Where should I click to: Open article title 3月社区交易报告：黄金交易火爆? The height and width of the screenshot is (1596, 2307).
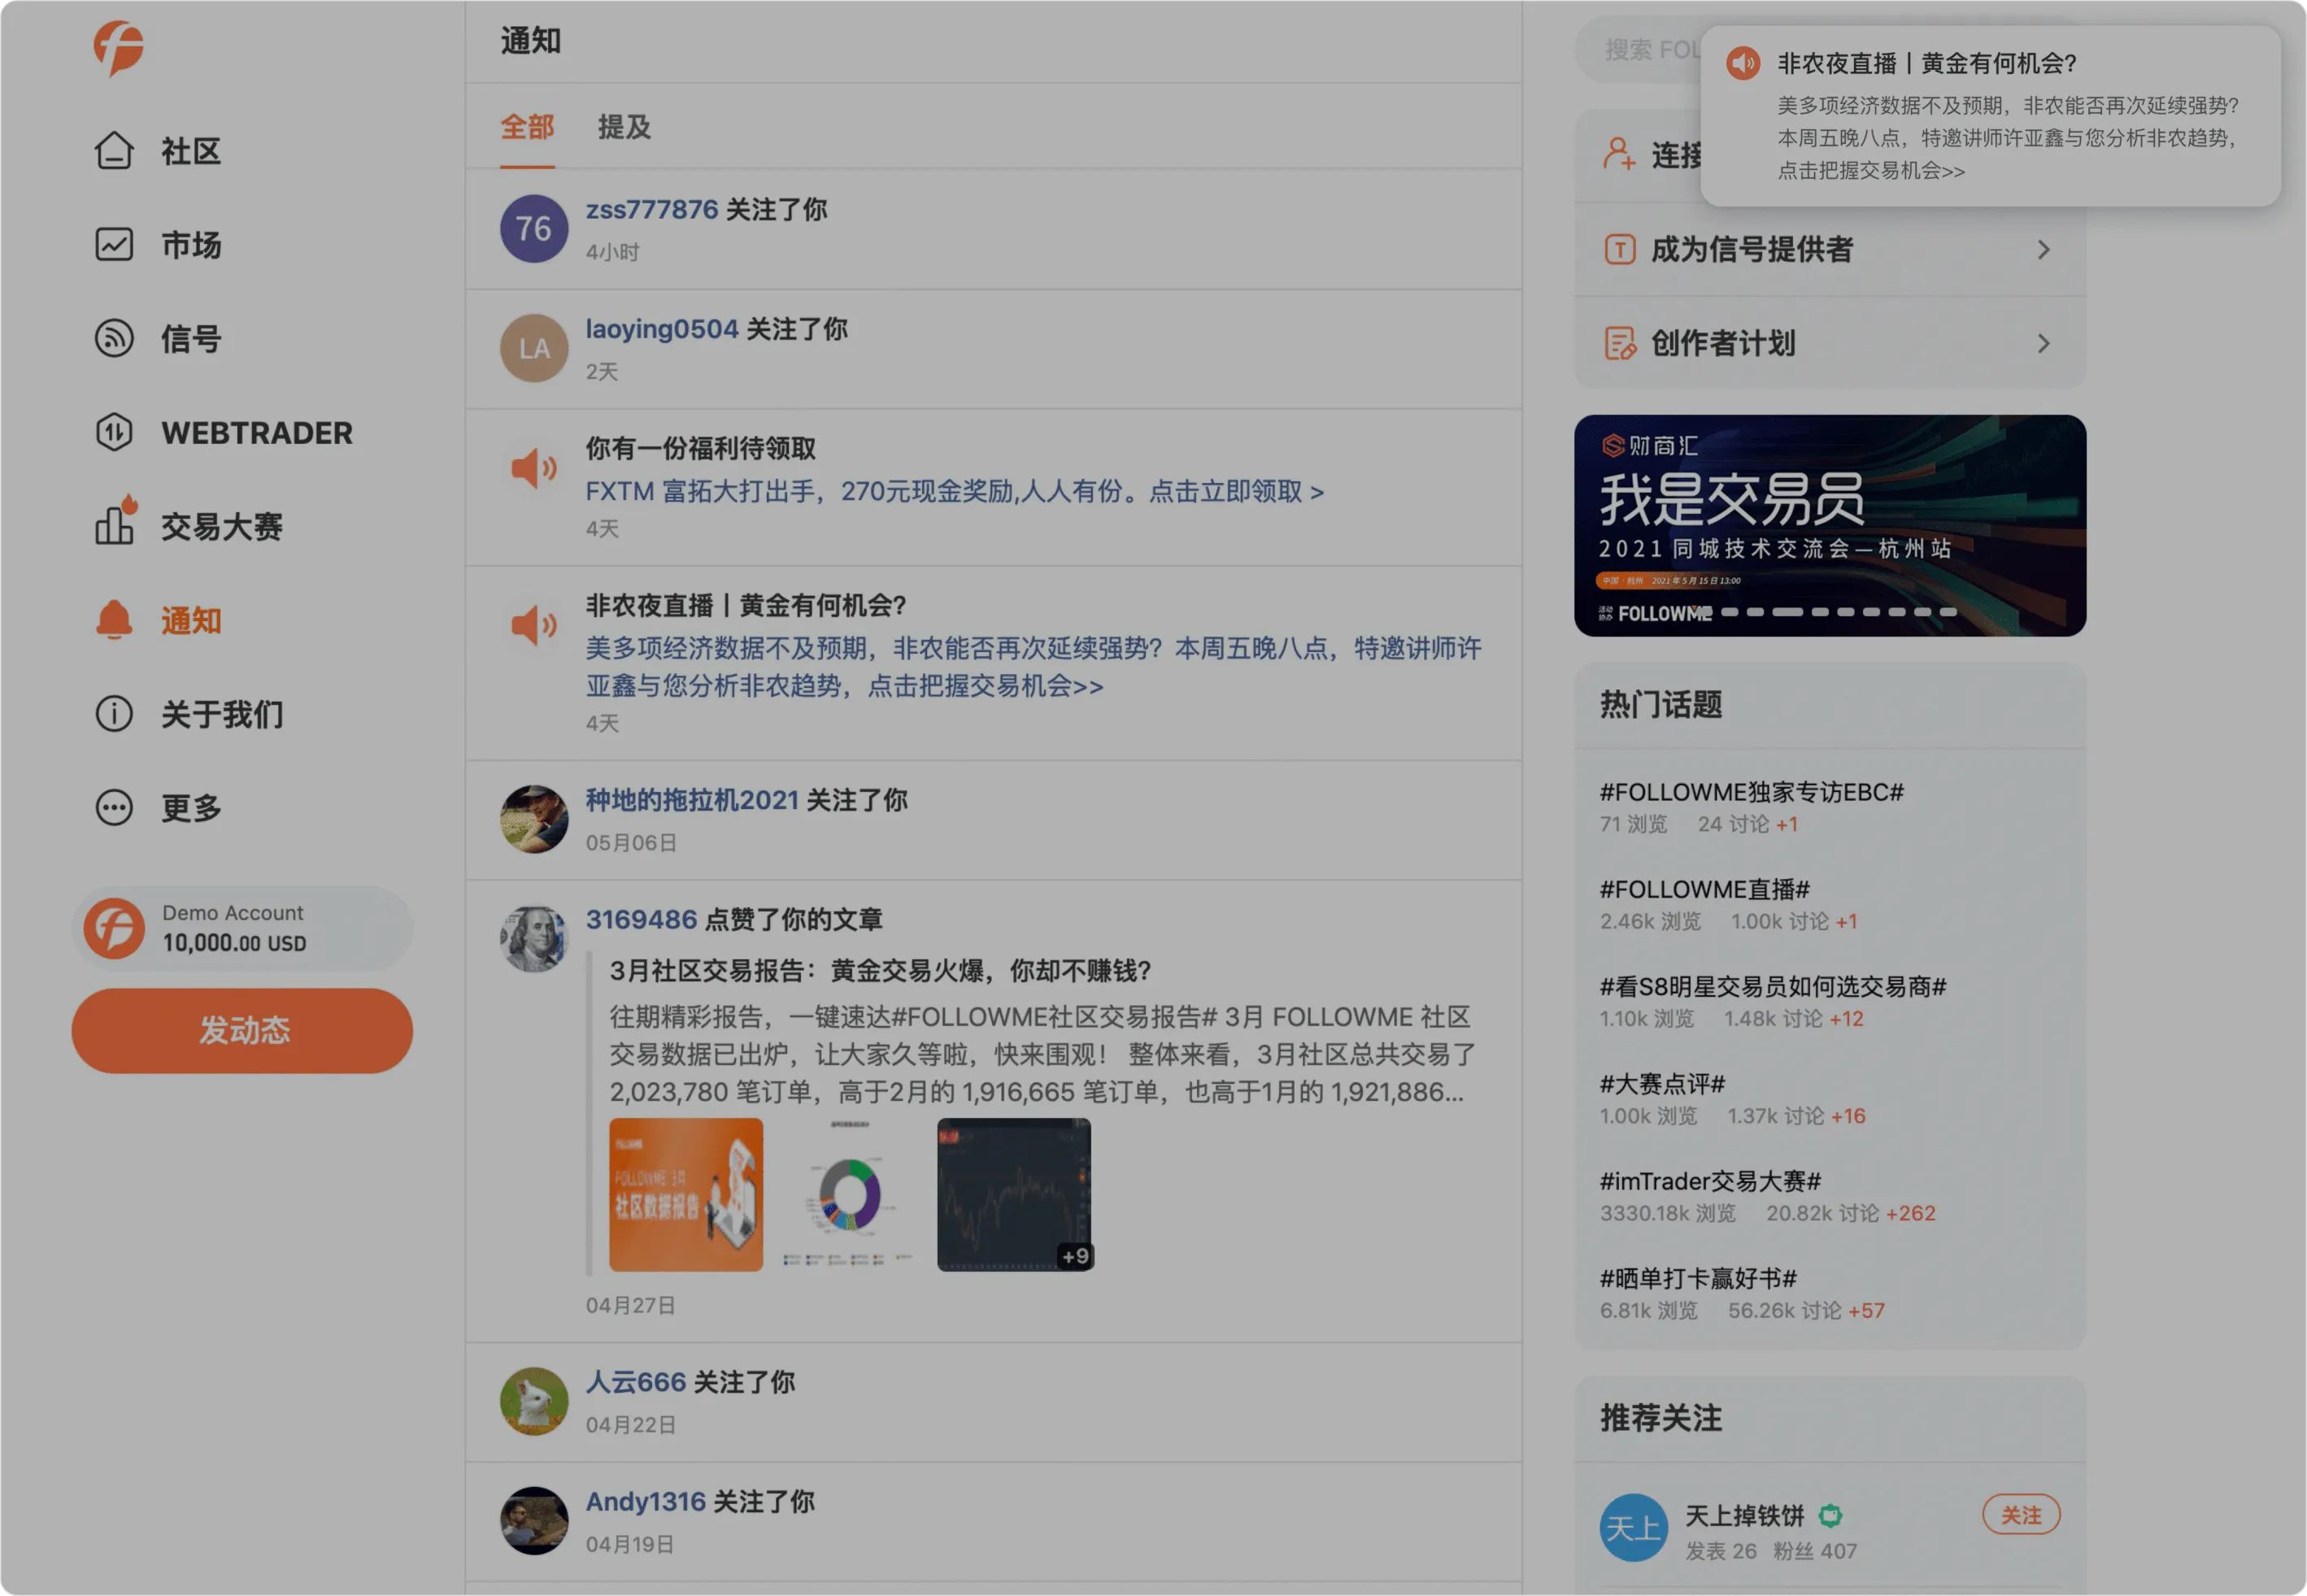coord(880,970)
